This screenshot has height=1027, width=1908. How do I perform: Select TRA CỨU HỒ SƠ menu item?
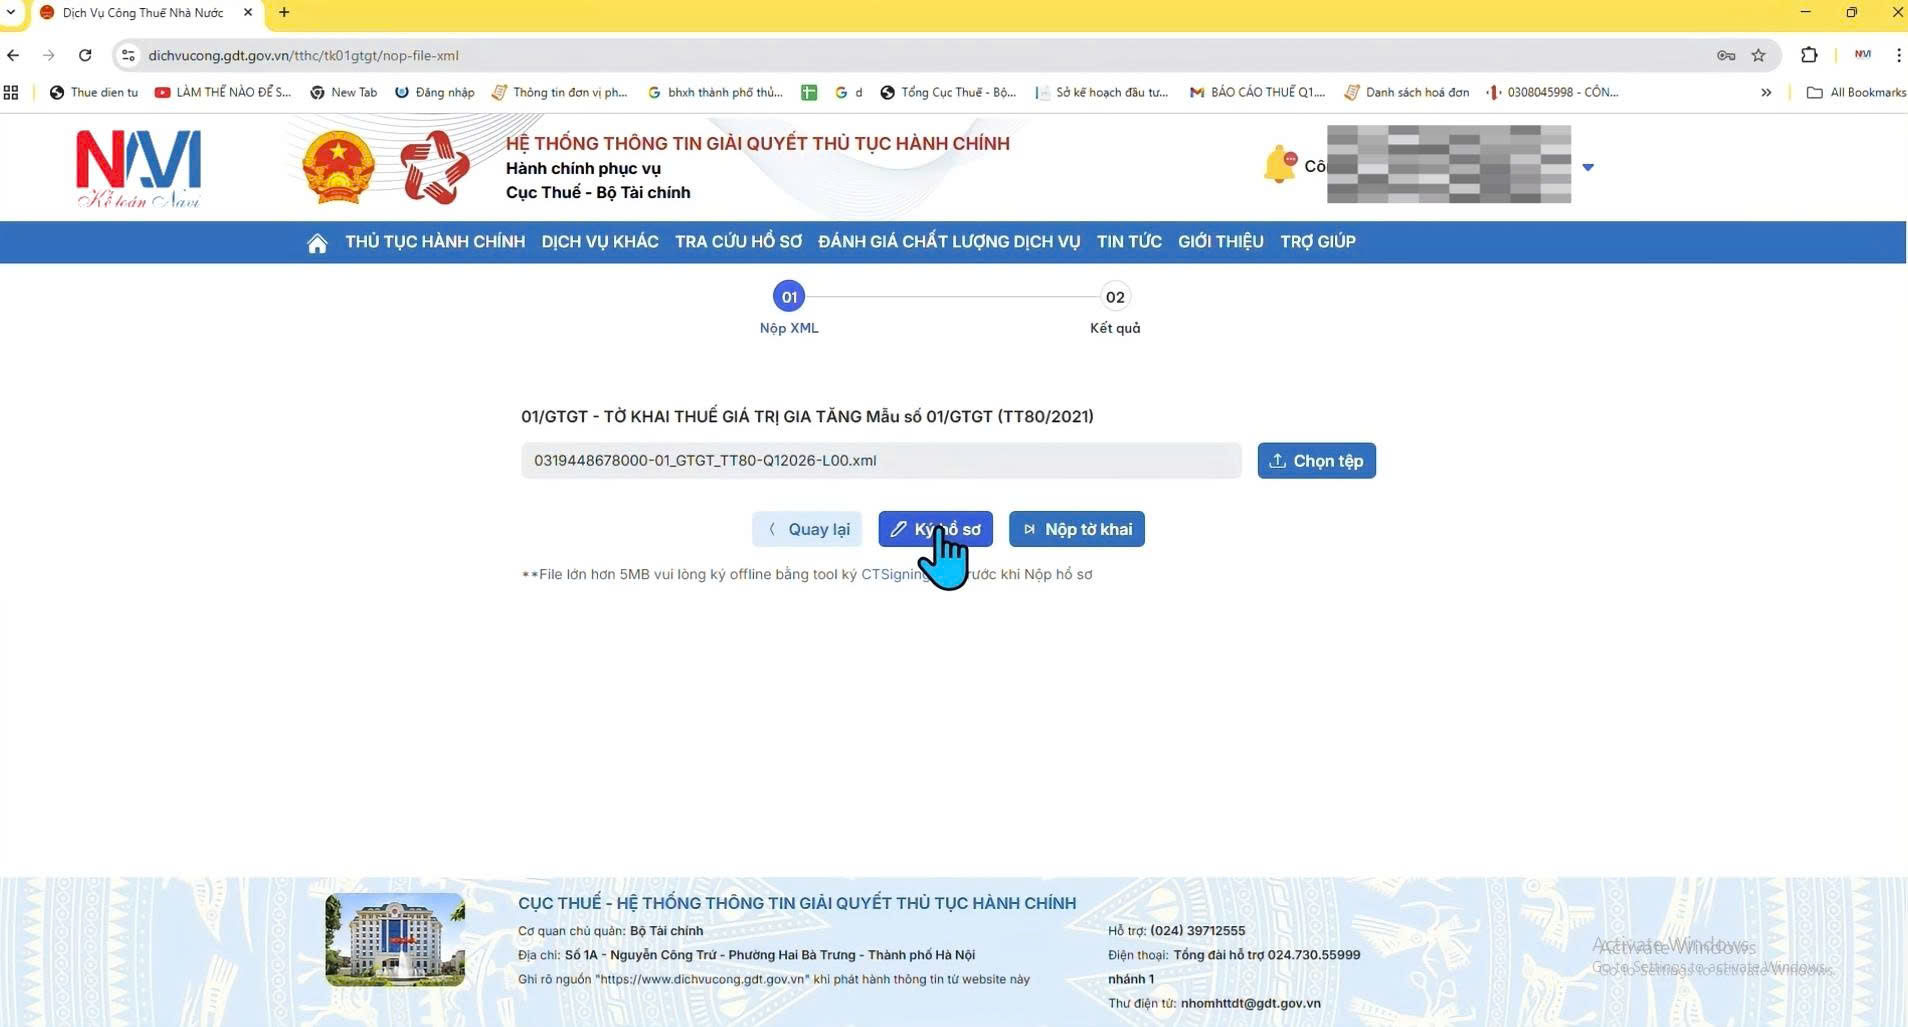pyautogui.click(x=738, y=242)
